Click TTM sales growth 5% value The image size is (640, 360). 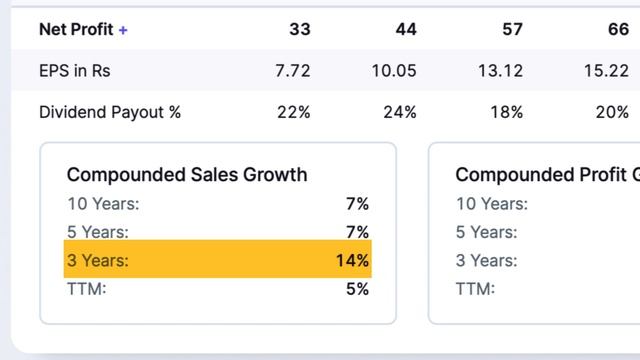coord(358,289)
